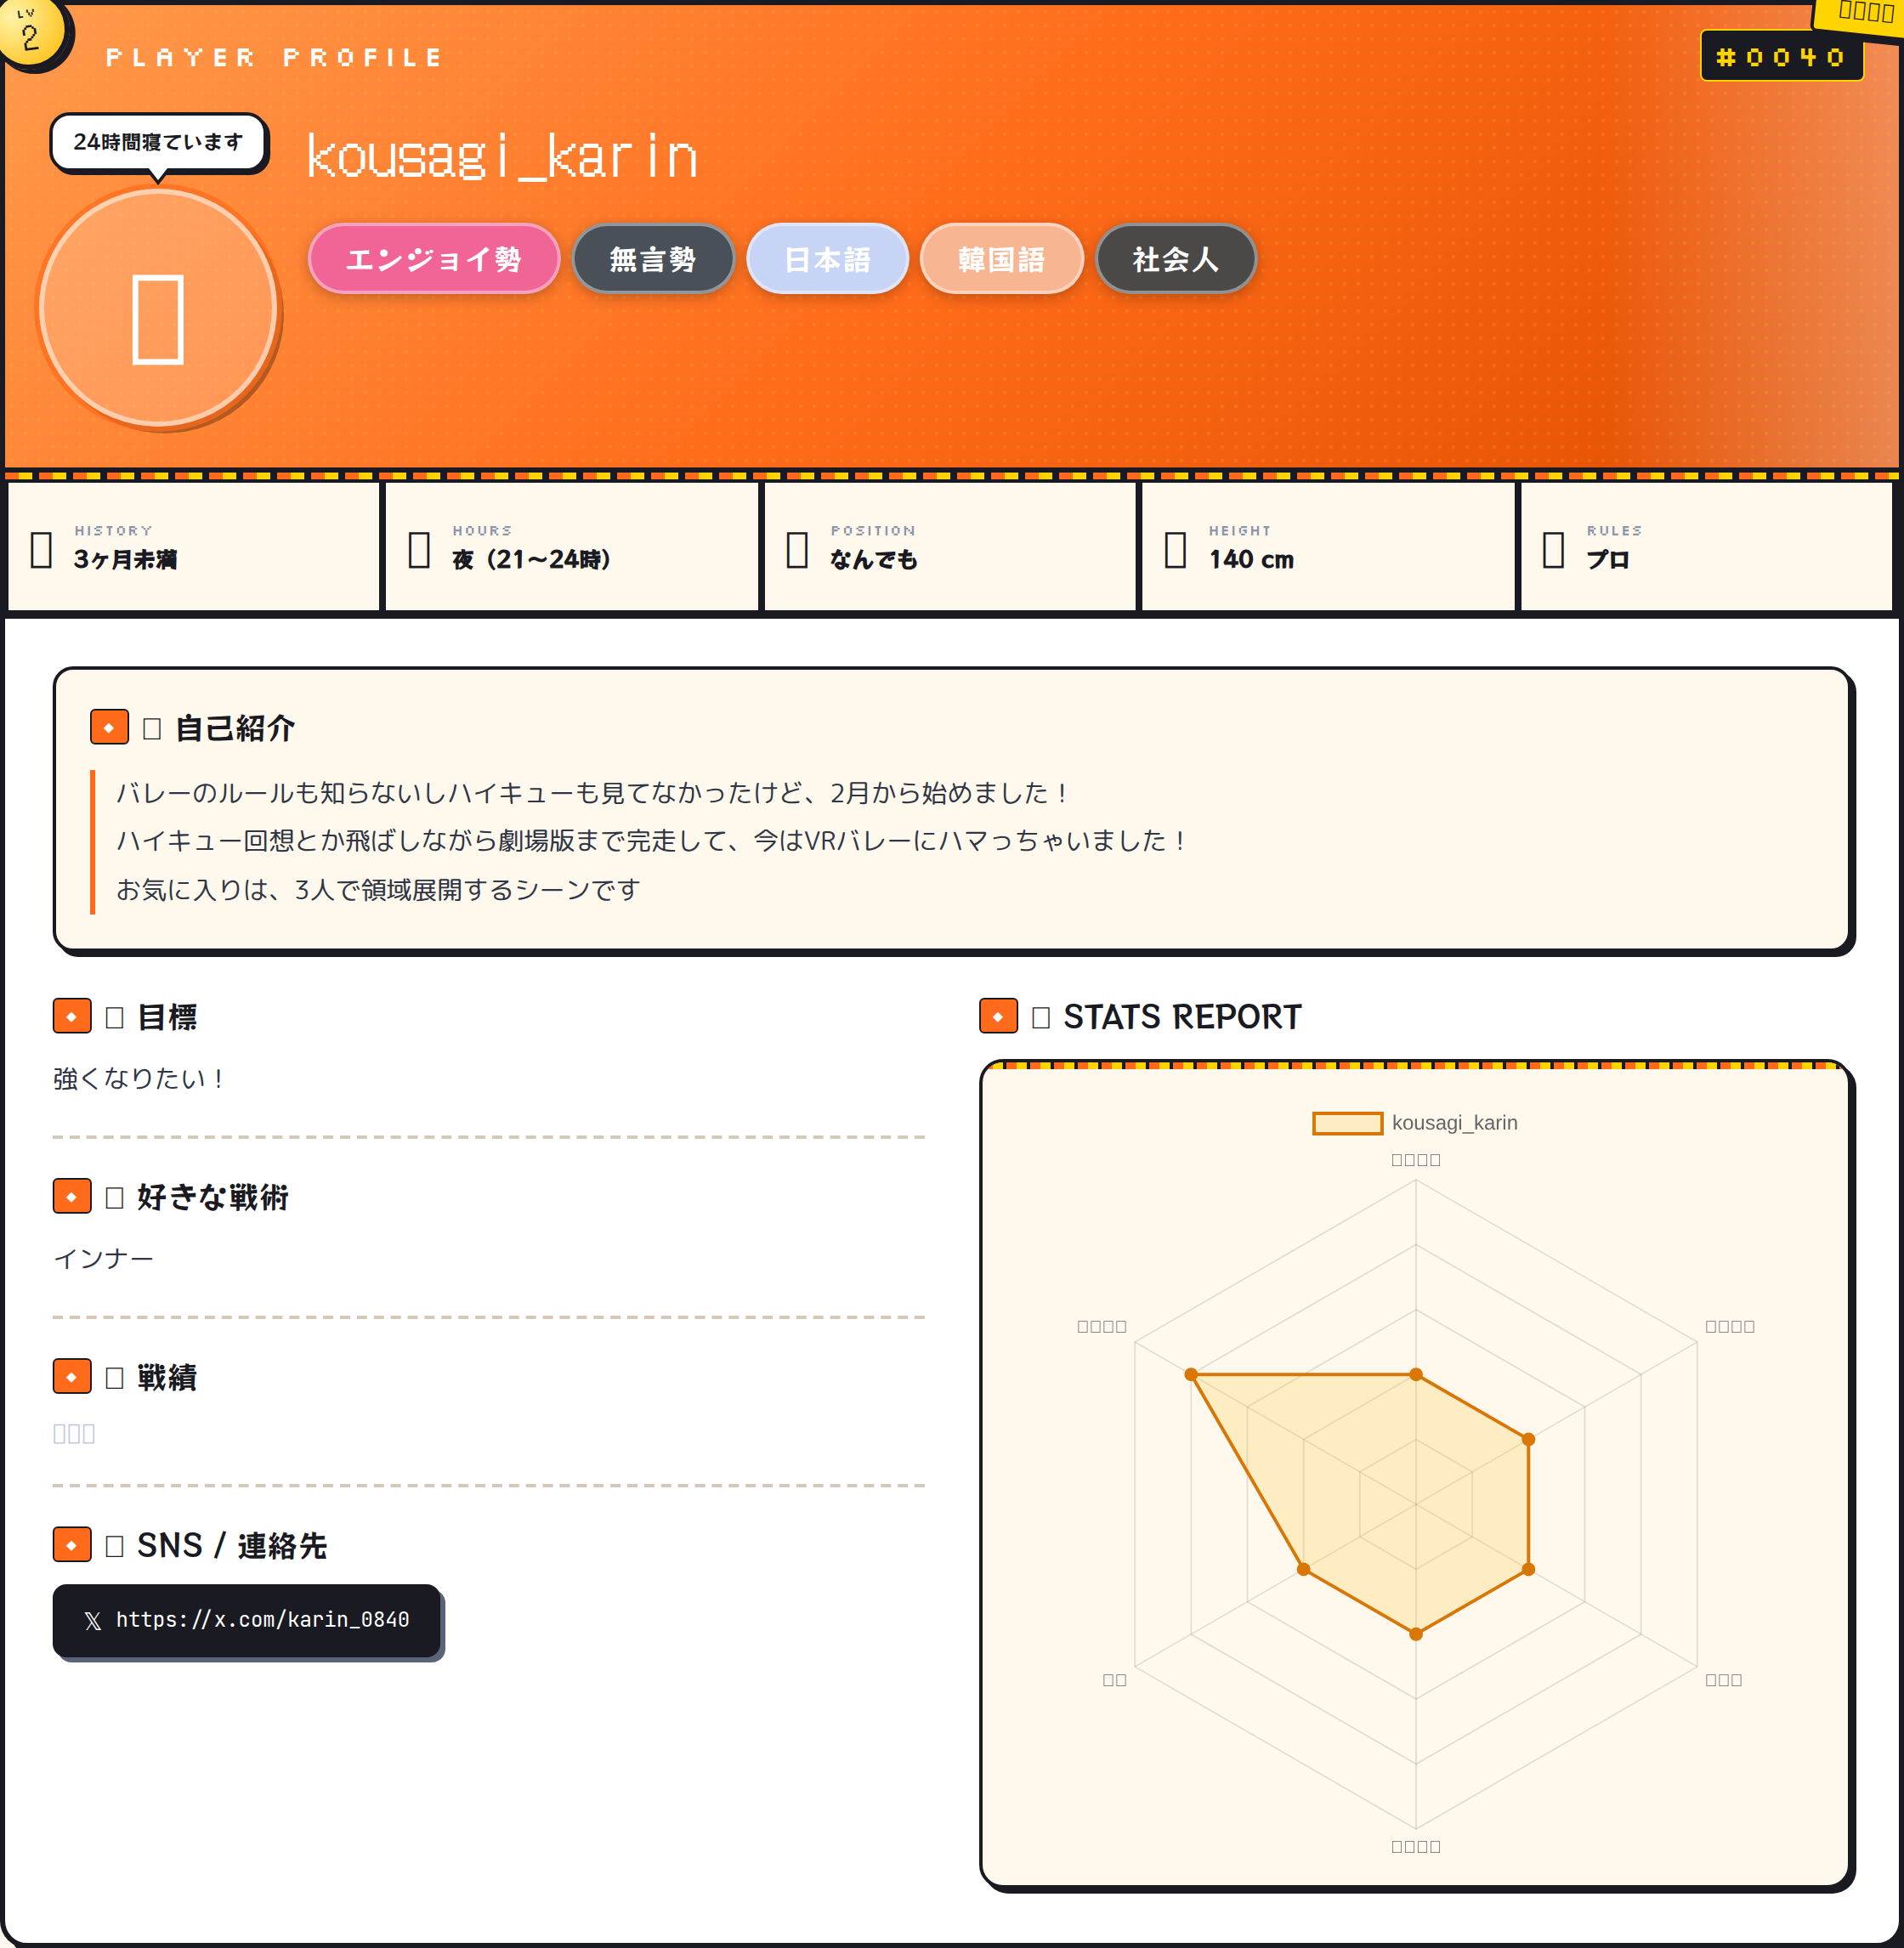1904x1948 pixels.
Task: Select the エンジョイ勢 tag
Action: coord(433,259)
